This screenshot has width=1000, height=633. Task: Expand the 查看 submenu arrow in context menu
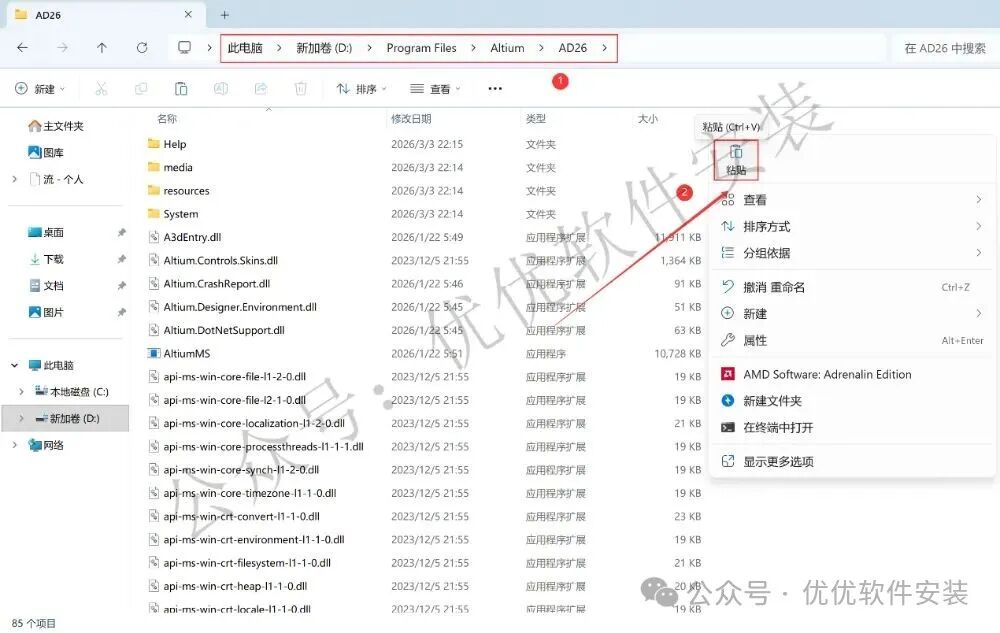(x=978, y=200)
